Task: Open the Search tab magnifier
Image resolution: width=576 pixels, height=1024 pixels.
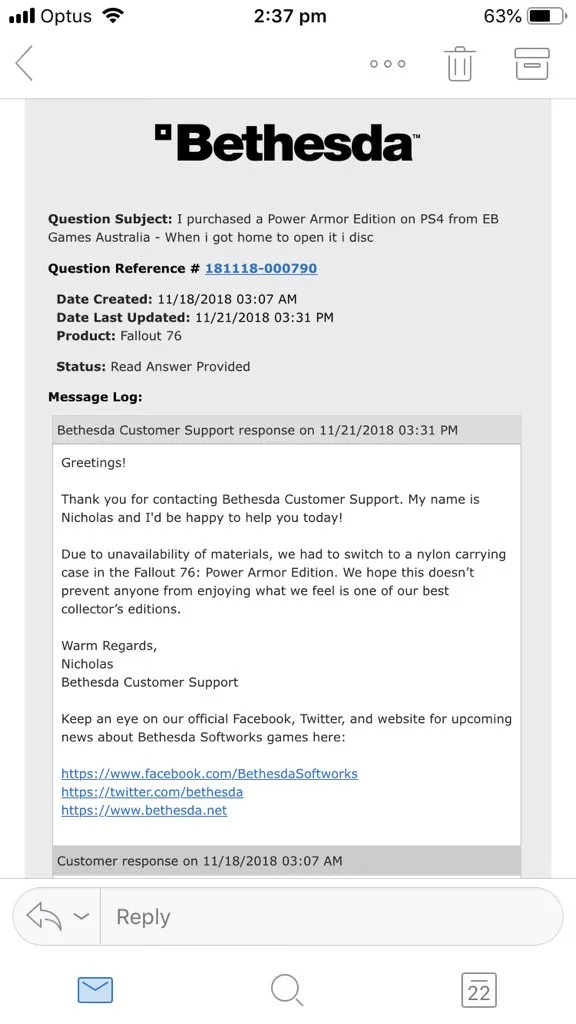Action: point(287,990)
